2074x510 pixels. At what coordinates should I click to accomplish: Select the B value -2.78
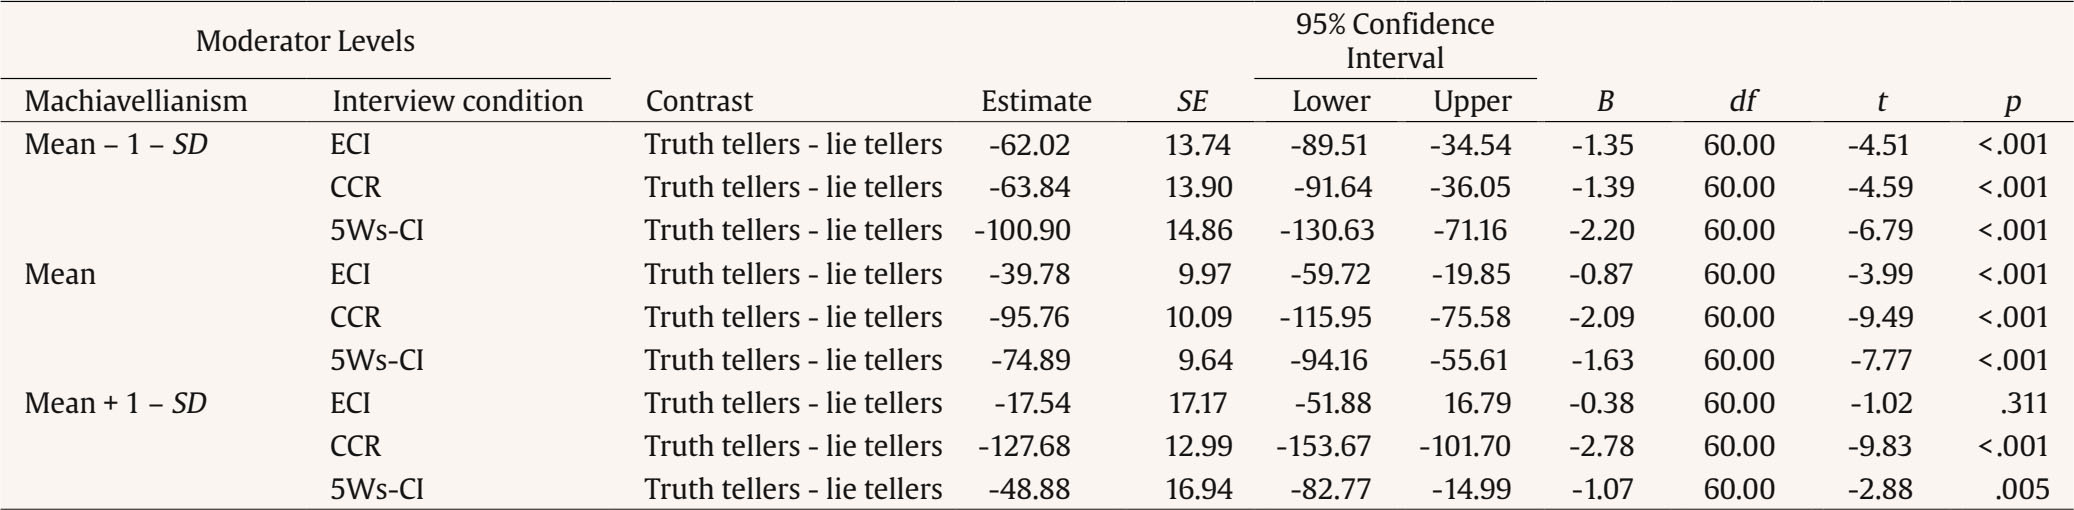(x=1603, y=446)
